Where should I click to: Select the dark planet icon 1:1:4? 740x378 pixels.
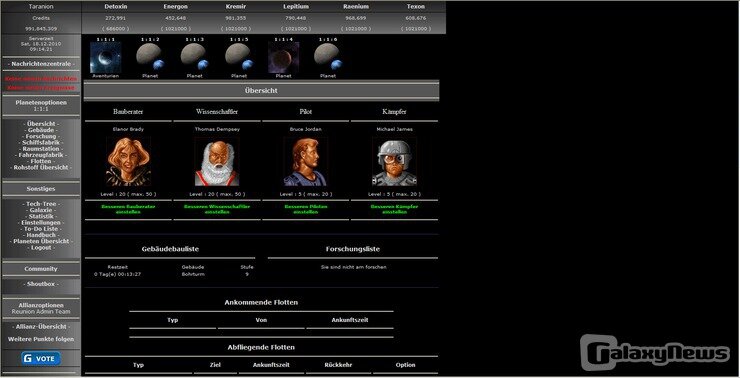(283, 58)
